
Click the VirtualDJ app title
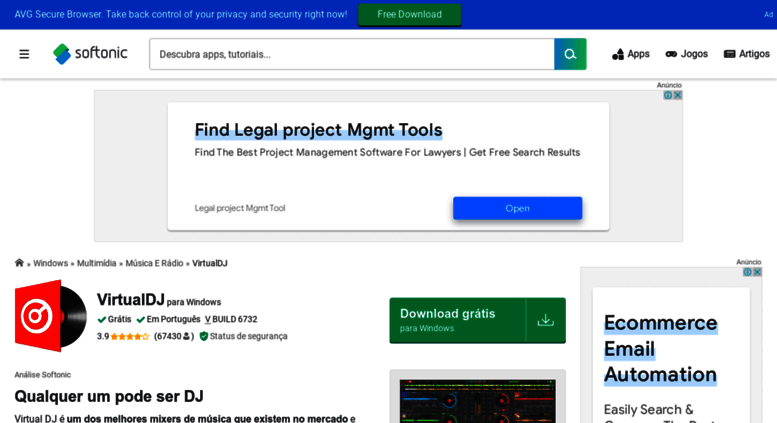click(131, 300)
